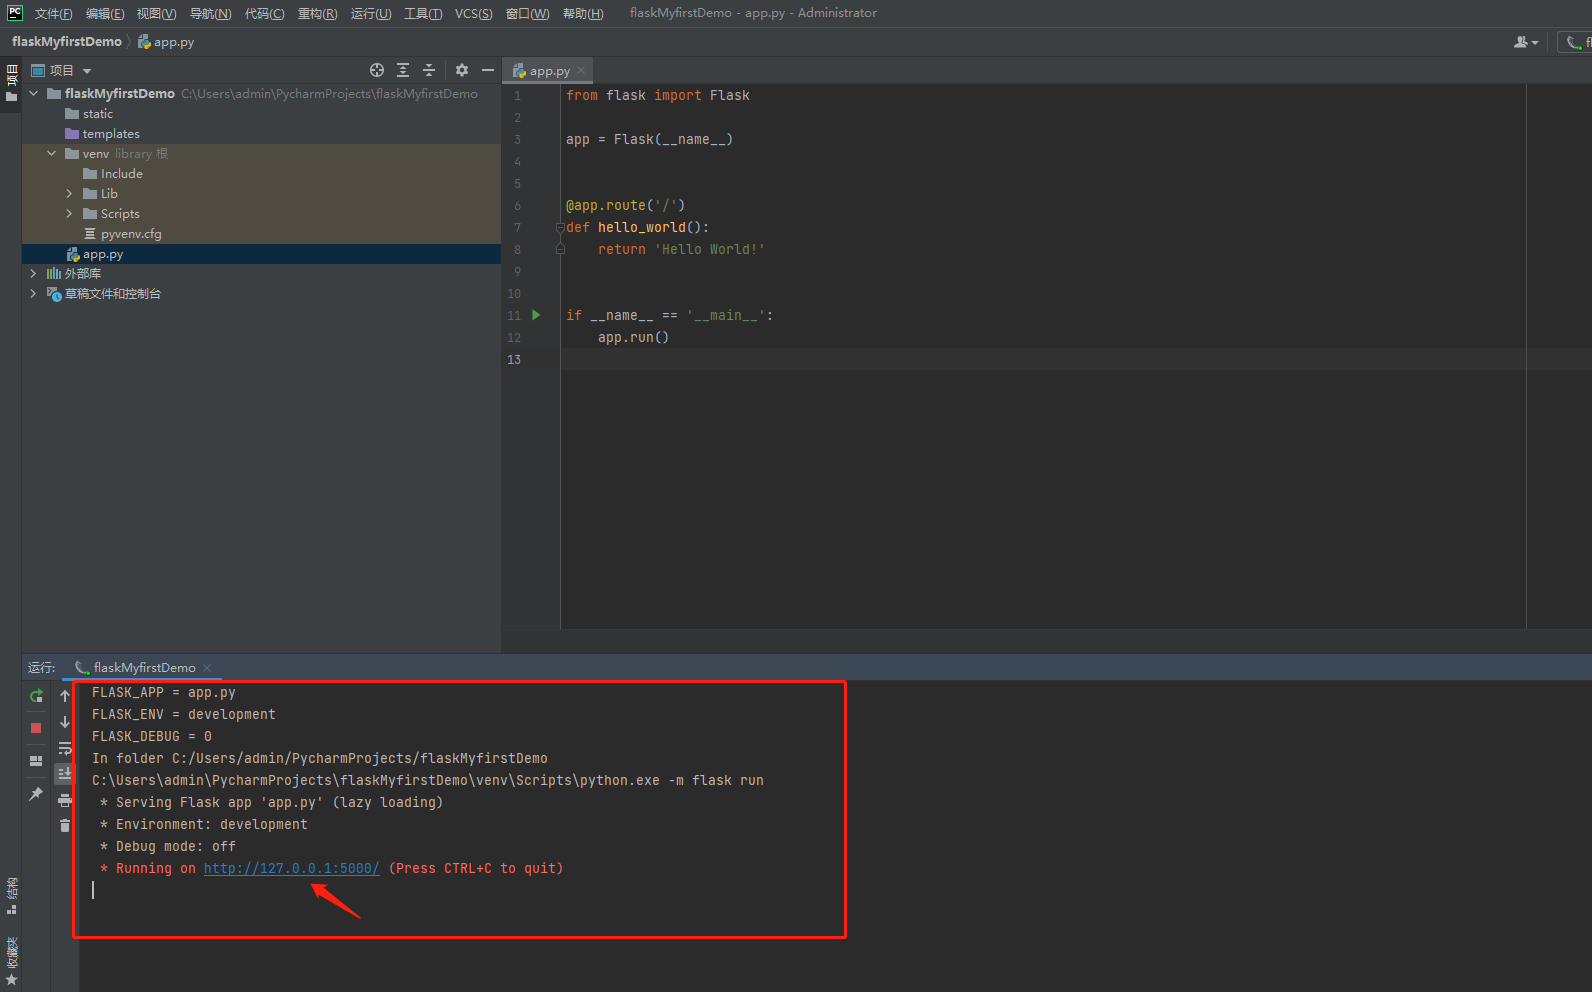Open the Favorites side tool window

click(x=12, y=961)
